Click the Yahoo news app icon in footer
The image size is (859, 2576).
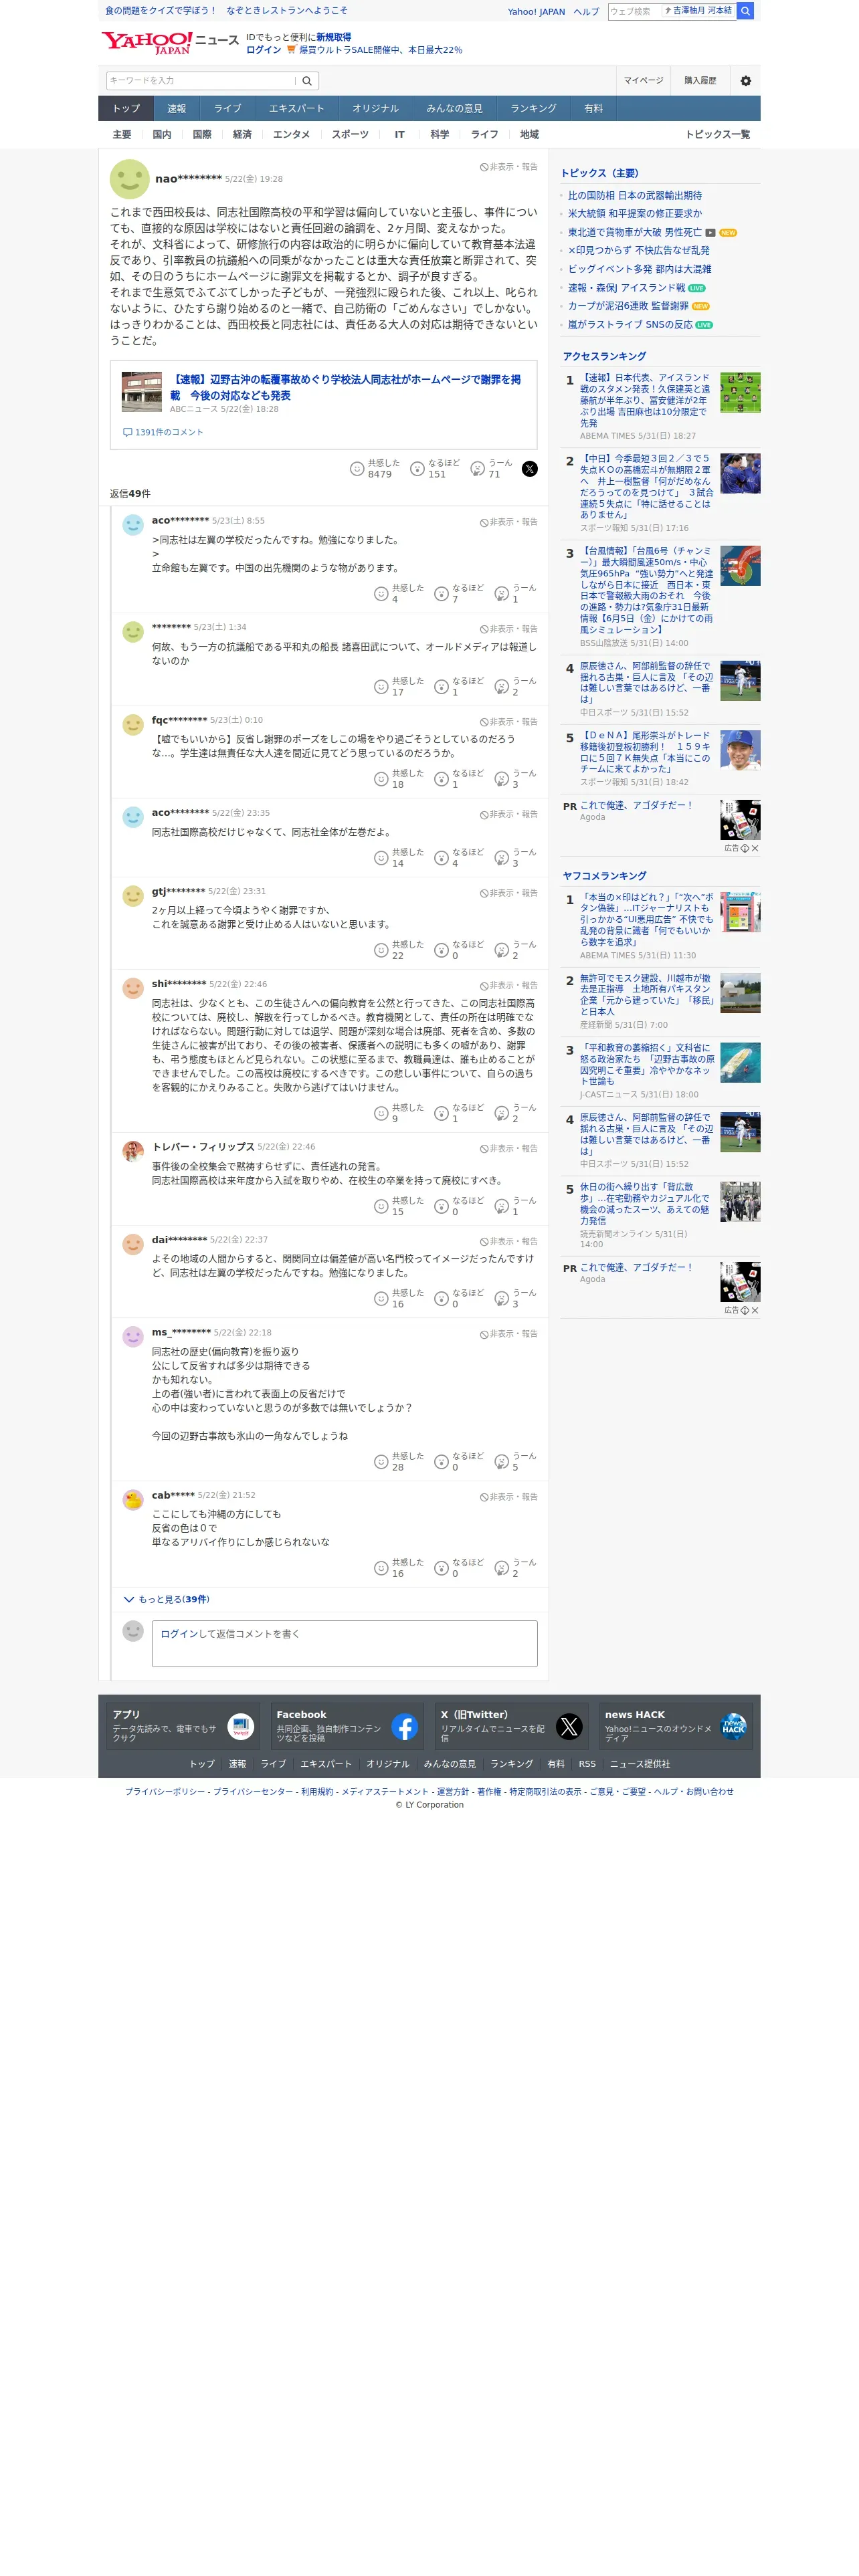pos(240,1726)
